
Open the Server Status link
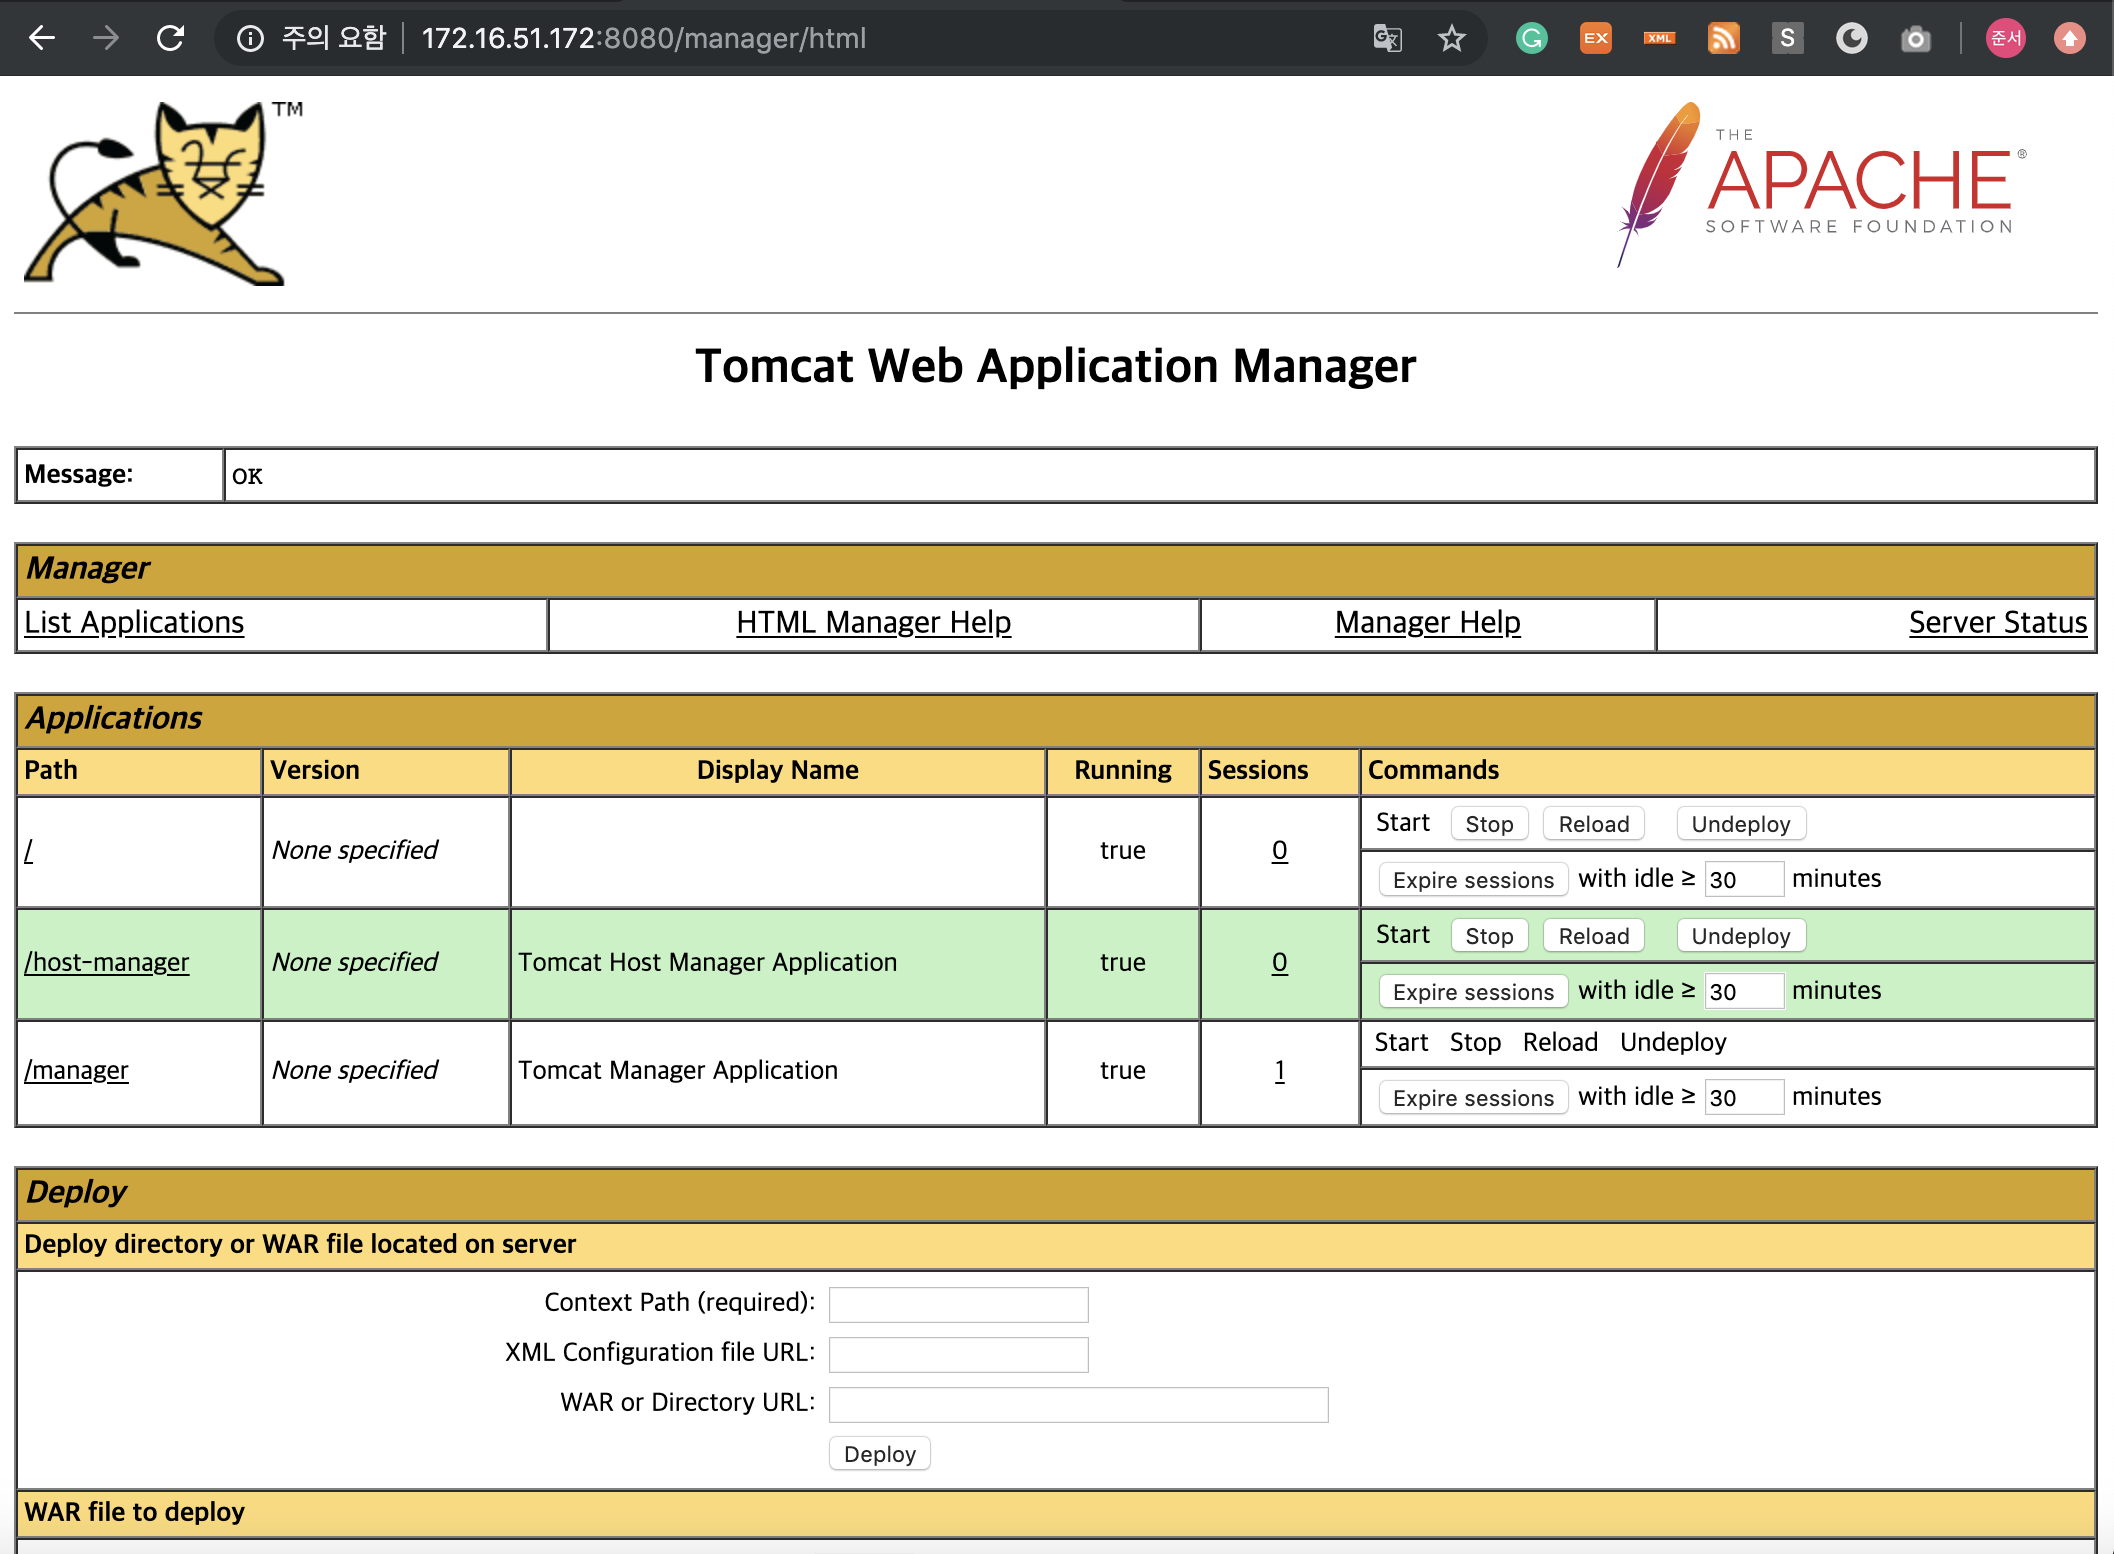[1998, 622]
